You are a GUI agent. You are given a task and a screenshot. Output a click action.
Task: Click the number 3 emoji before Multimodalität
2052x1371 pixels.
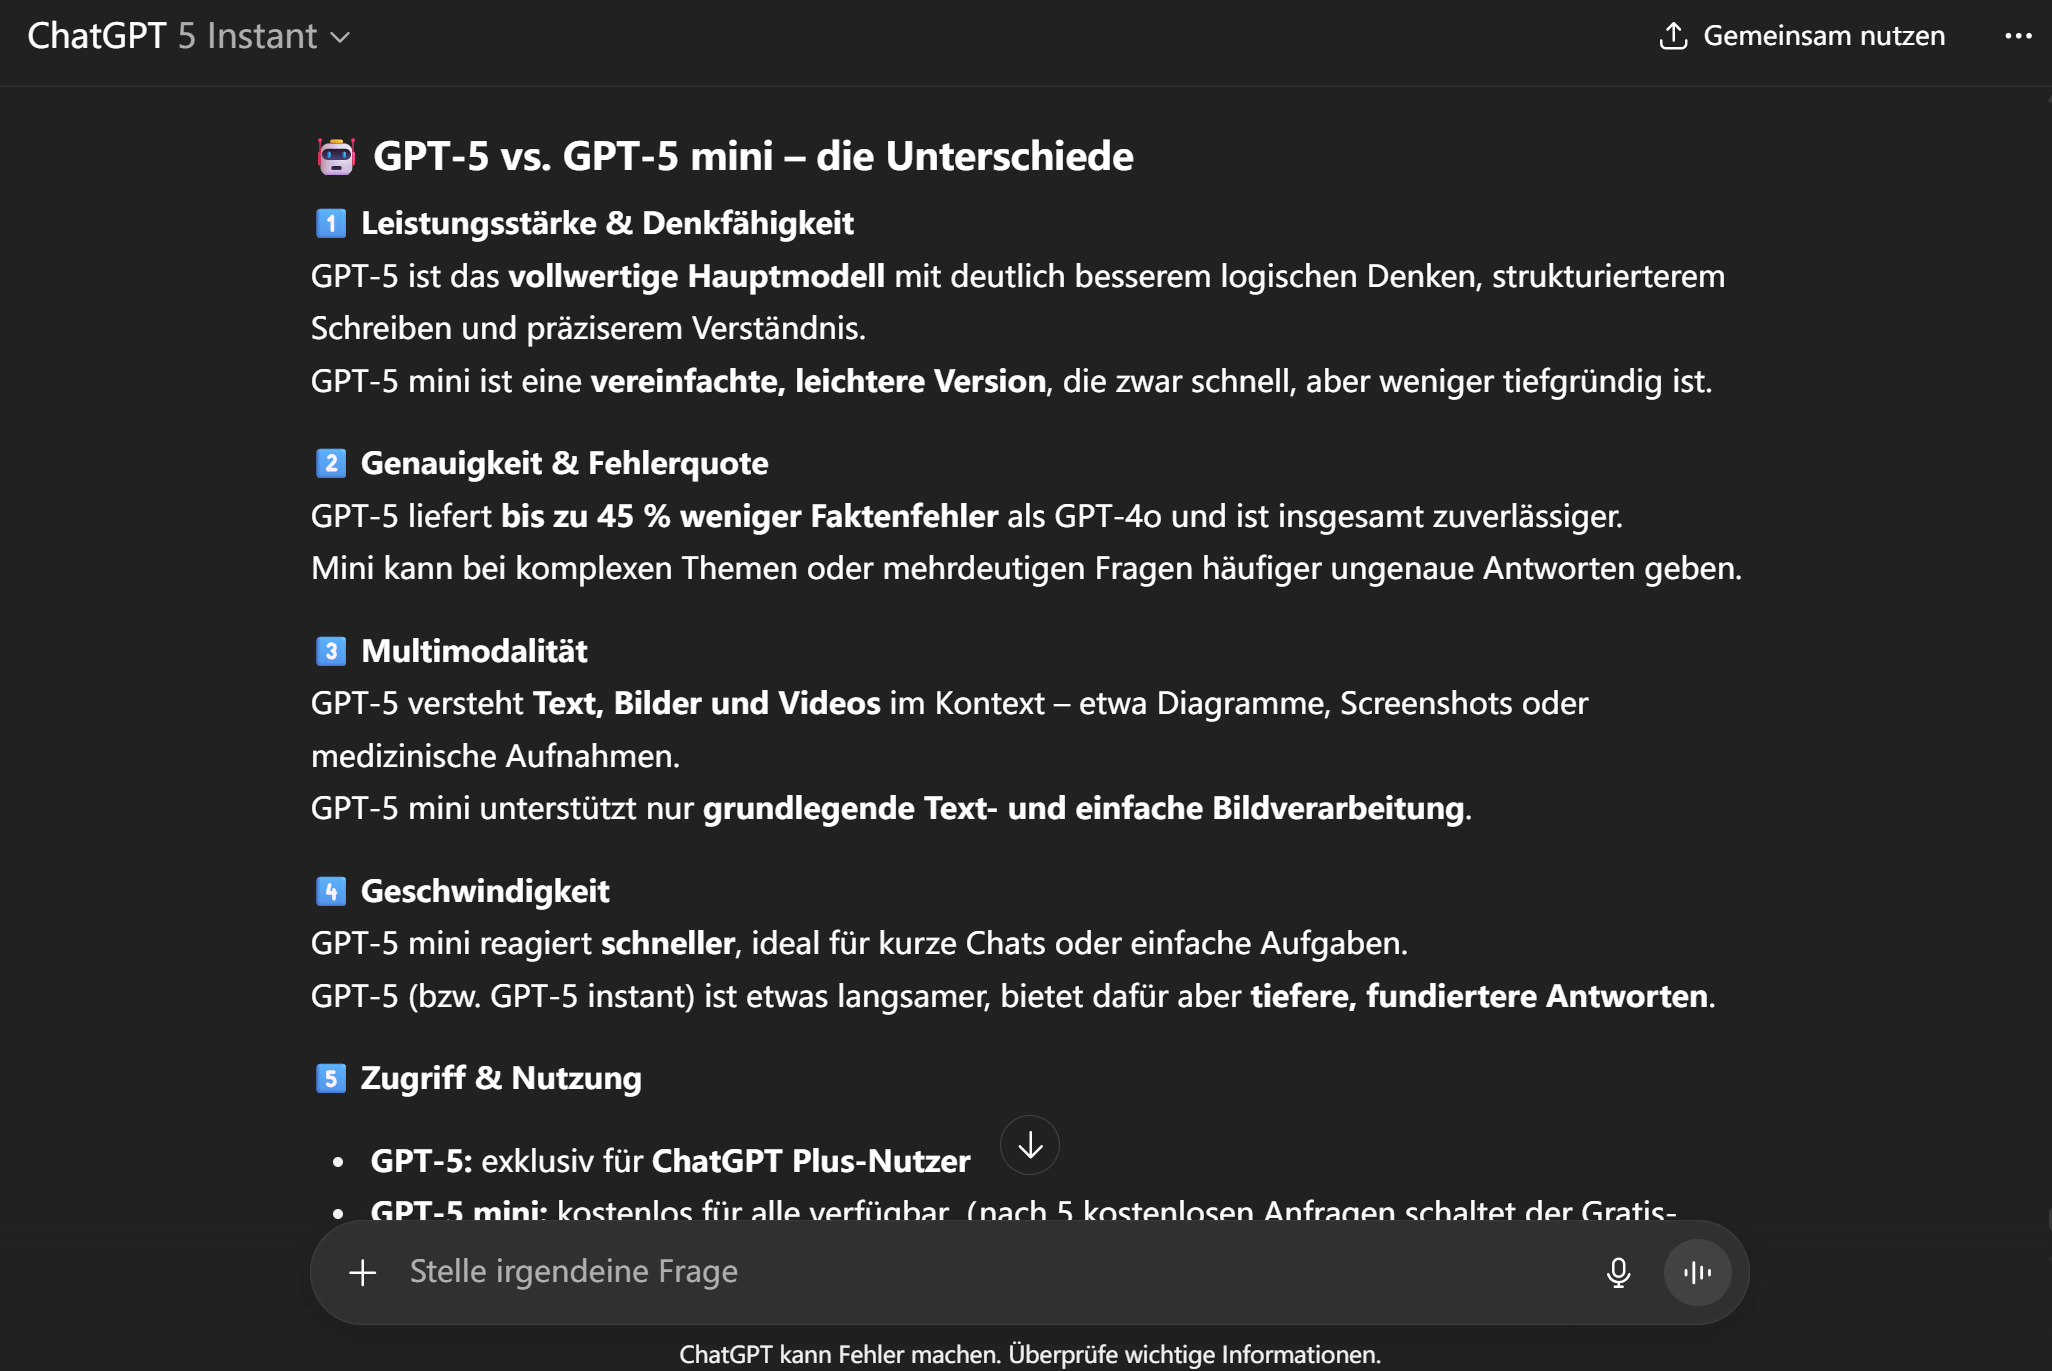tap(331, 651)
